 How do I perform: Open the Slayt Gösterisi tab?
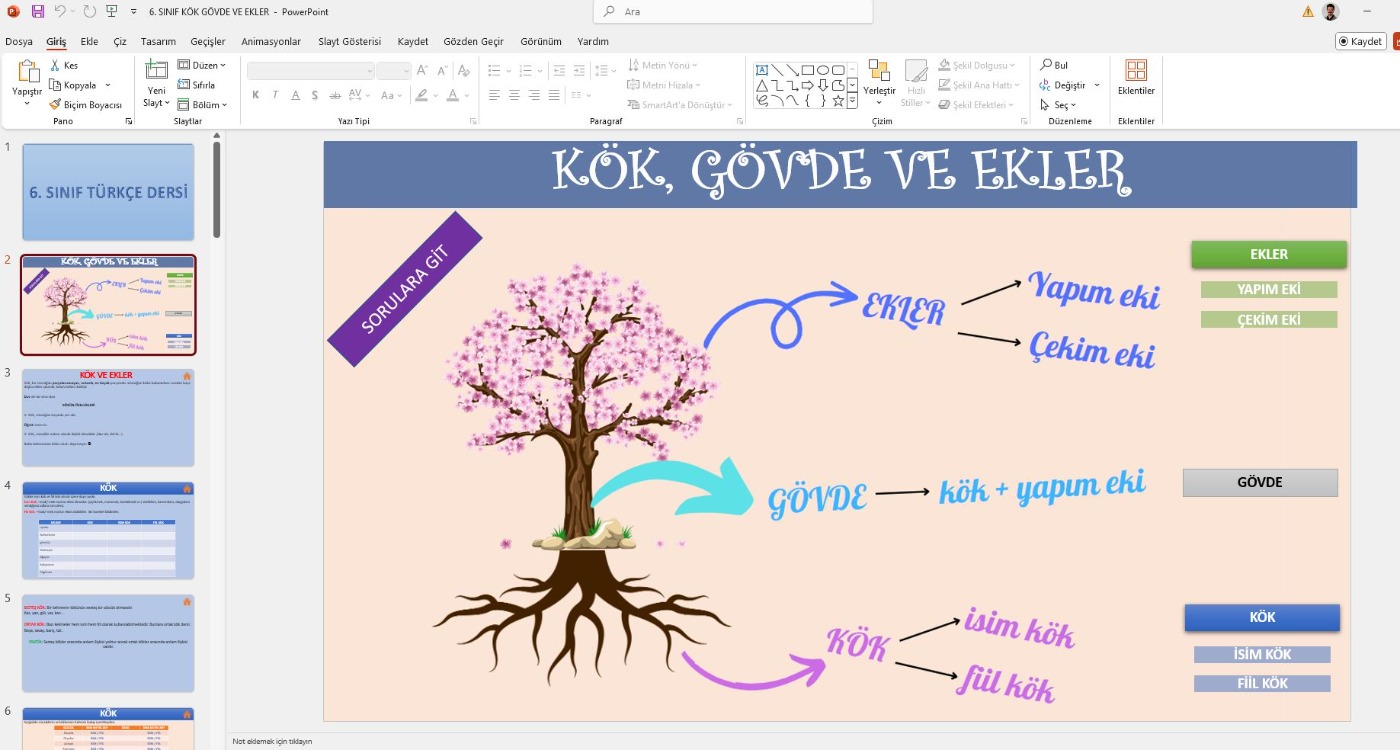[349, 41]
